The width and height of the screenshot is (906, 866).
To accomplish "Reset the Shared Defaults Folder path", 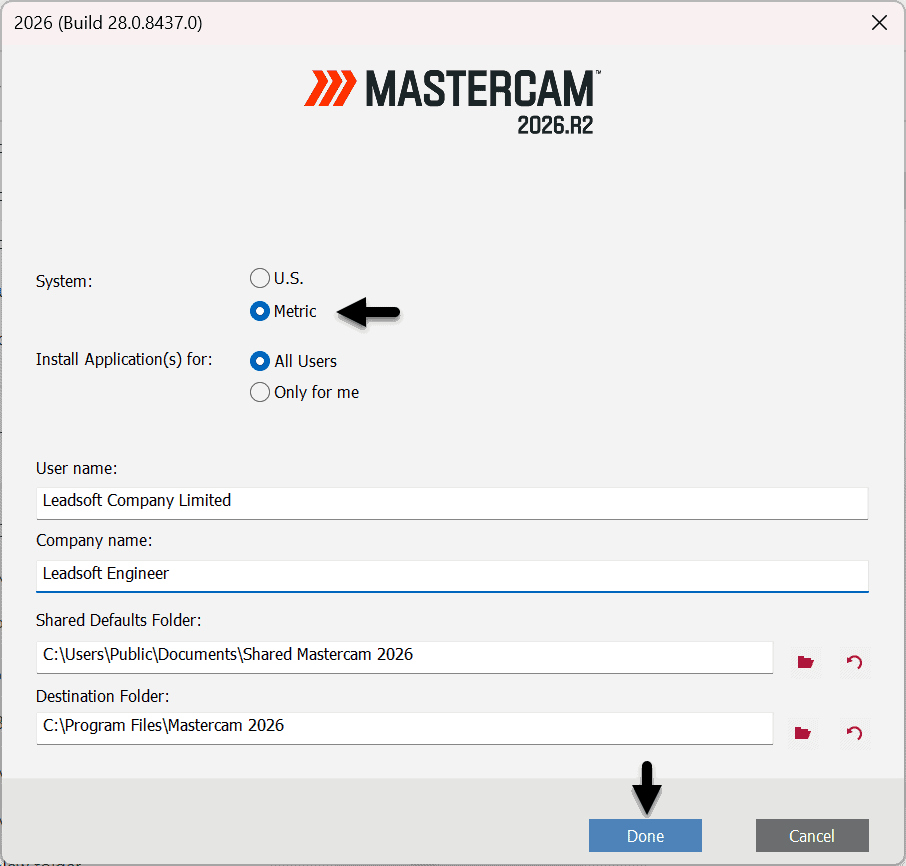I will pos(854,661).
